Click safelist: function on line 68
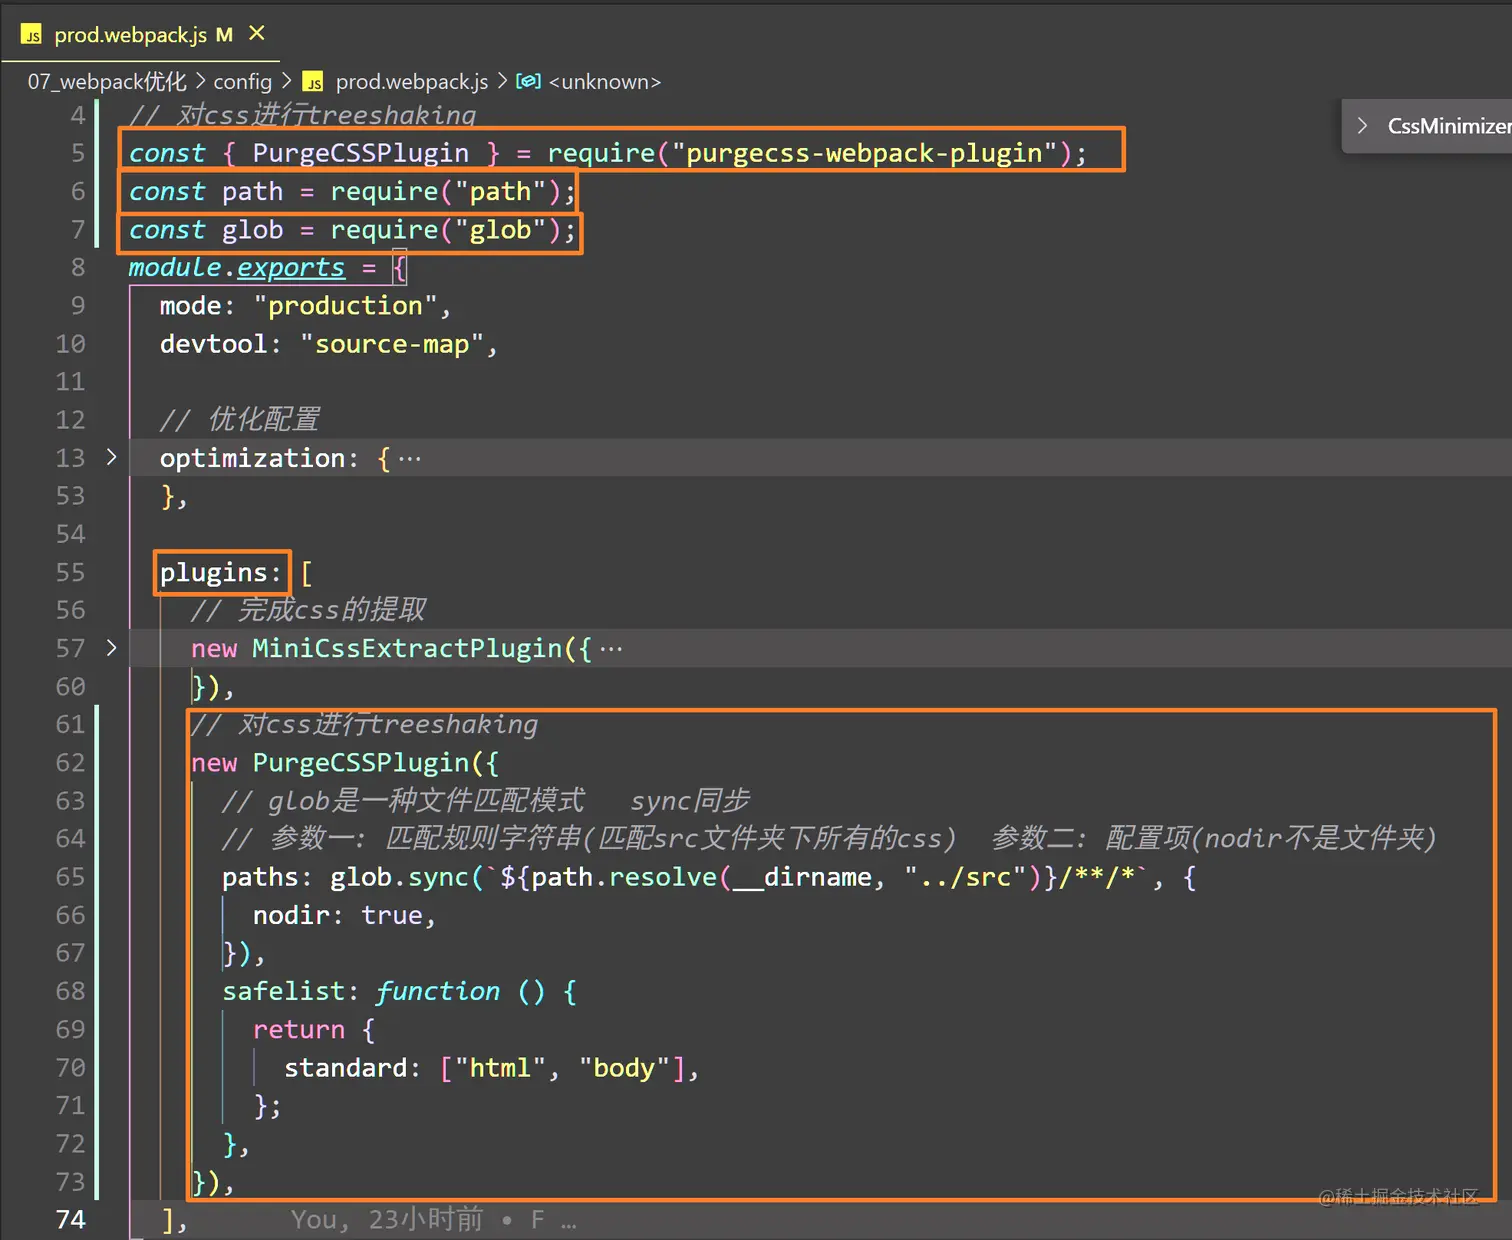This screenshot has height=1240, width=1512. click(x=360, y=991)
